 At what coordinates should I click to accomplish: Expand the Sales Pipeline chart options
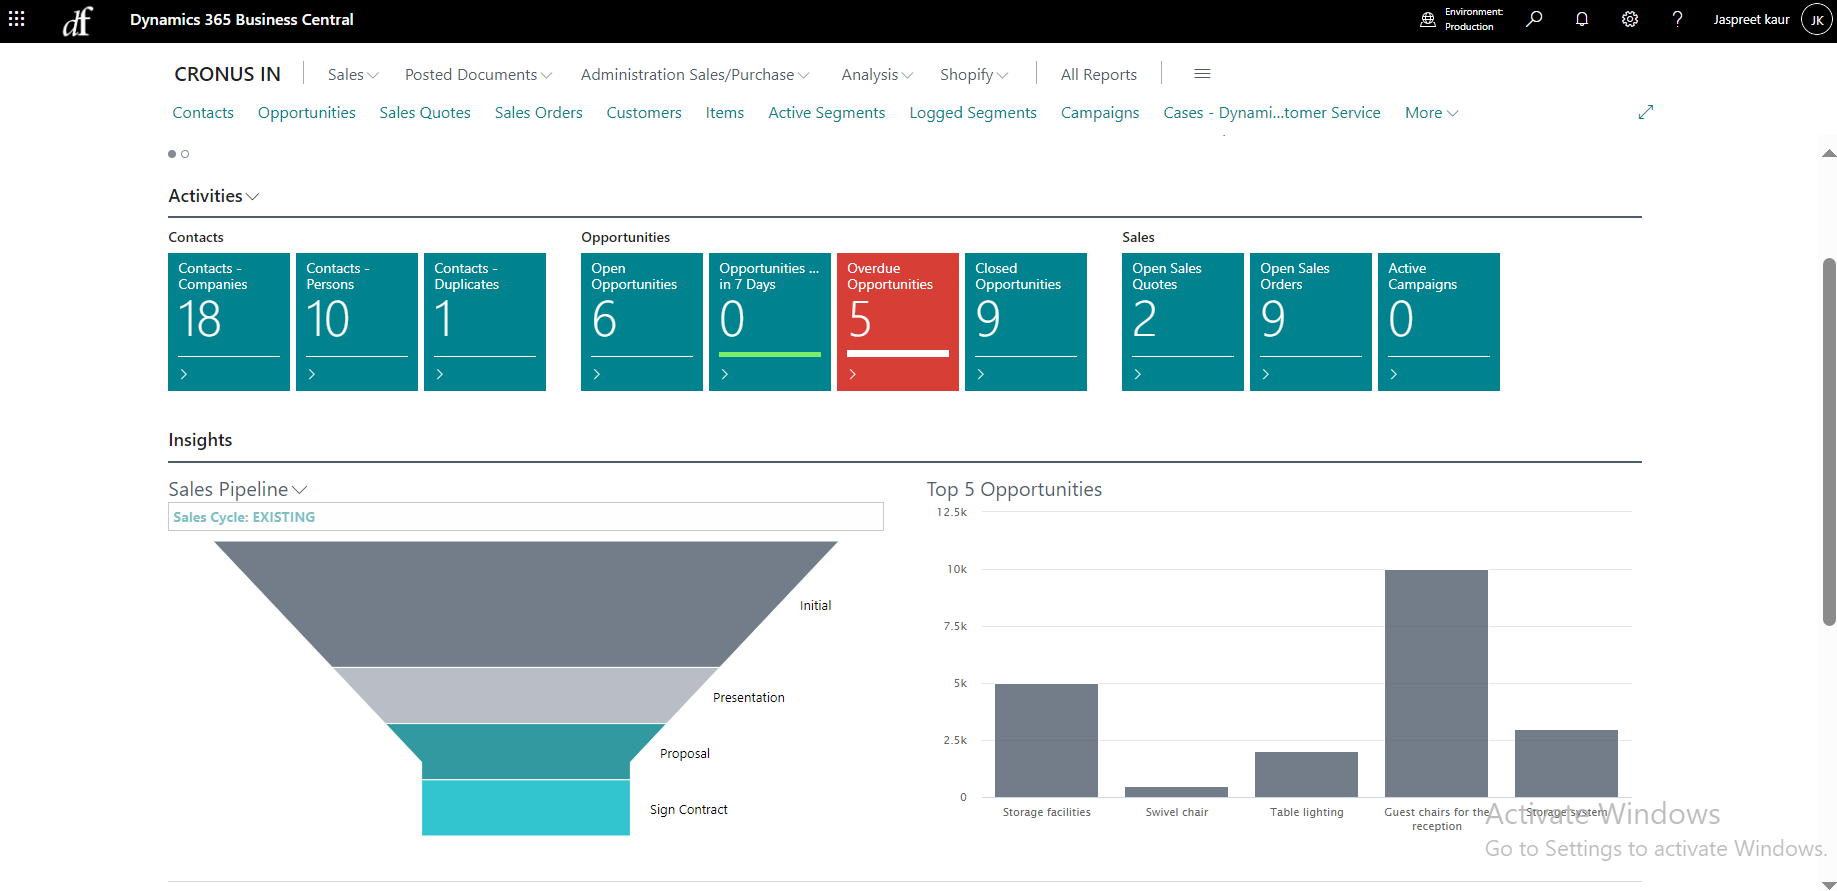coord(299,490)
